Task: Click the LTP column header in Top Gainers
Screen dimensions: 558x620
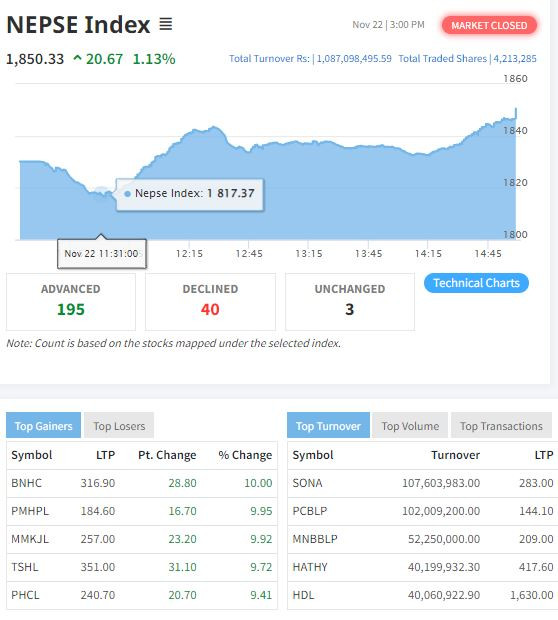Action: click(106, 455)
